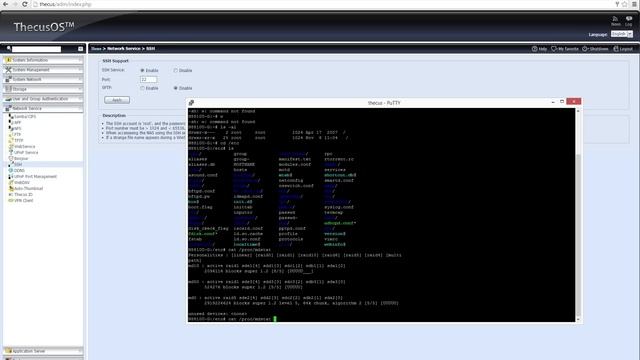Collapse the Network Service section
This screenshot has height=360, width=640.
43,109
